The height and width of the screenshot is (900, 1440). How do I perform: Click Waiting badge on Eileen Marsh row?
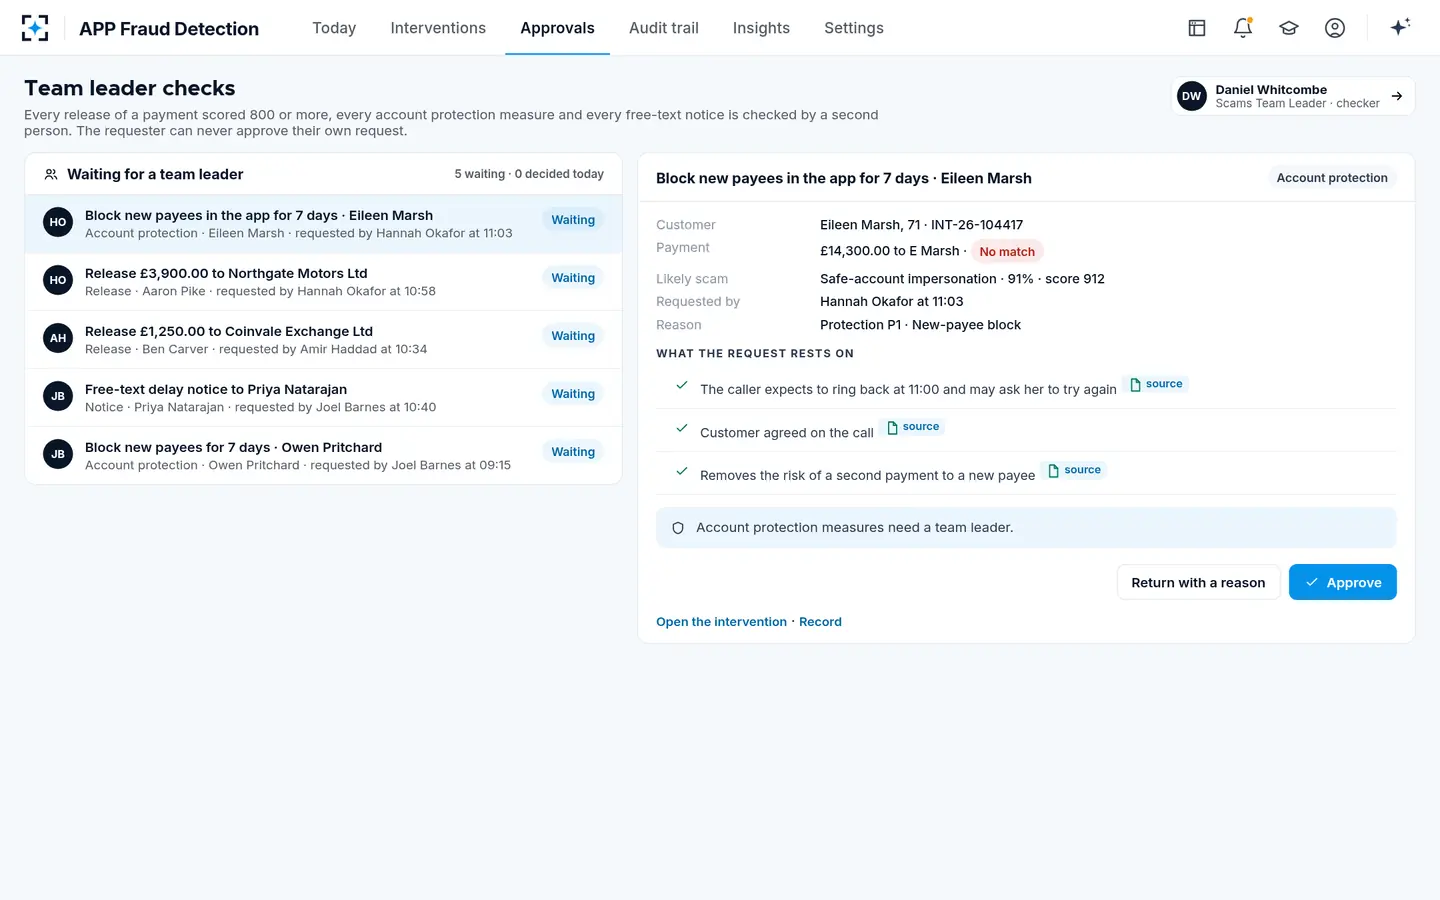[573, 220]
